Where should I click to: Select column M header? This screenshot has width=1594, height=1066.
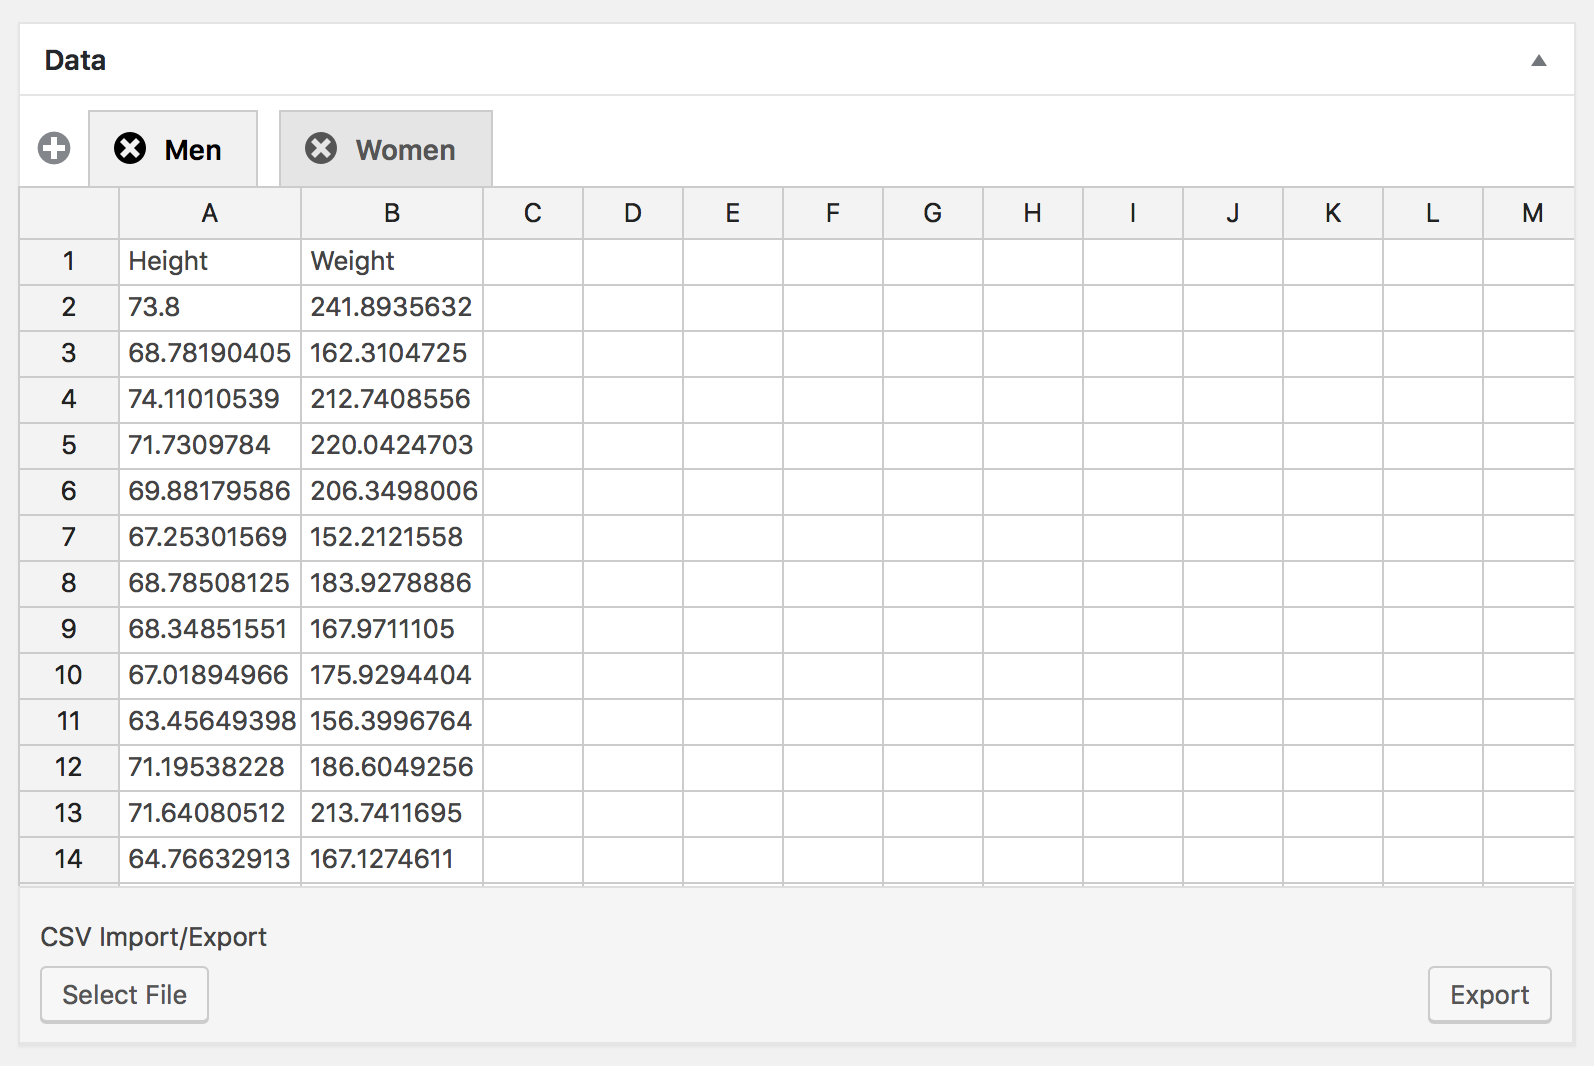pyautogui.click(x=1529, y=213)
